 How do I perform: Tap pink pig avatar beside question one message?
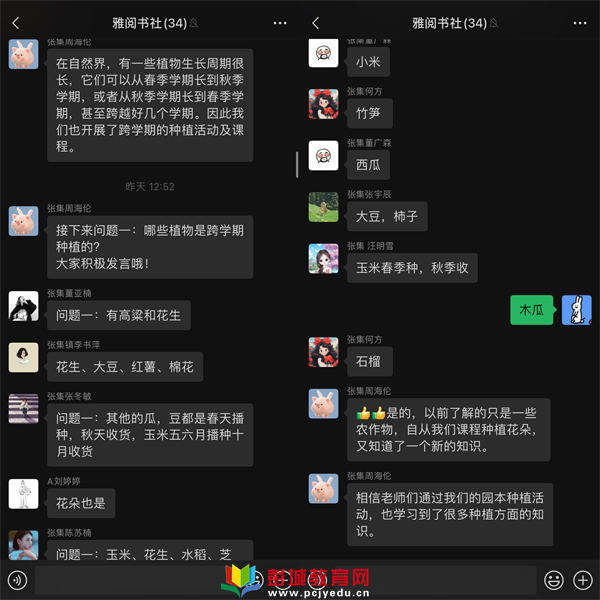(24, 221)
